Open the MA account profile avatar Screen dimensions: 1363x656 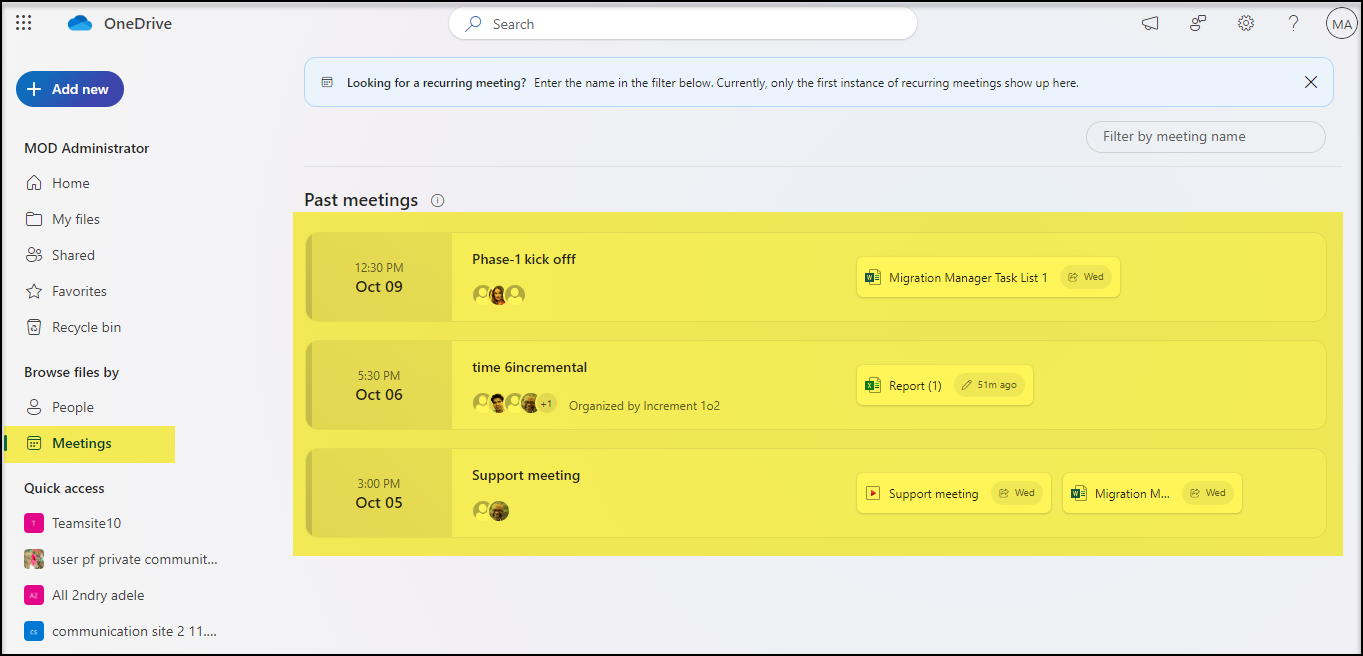1340,24
